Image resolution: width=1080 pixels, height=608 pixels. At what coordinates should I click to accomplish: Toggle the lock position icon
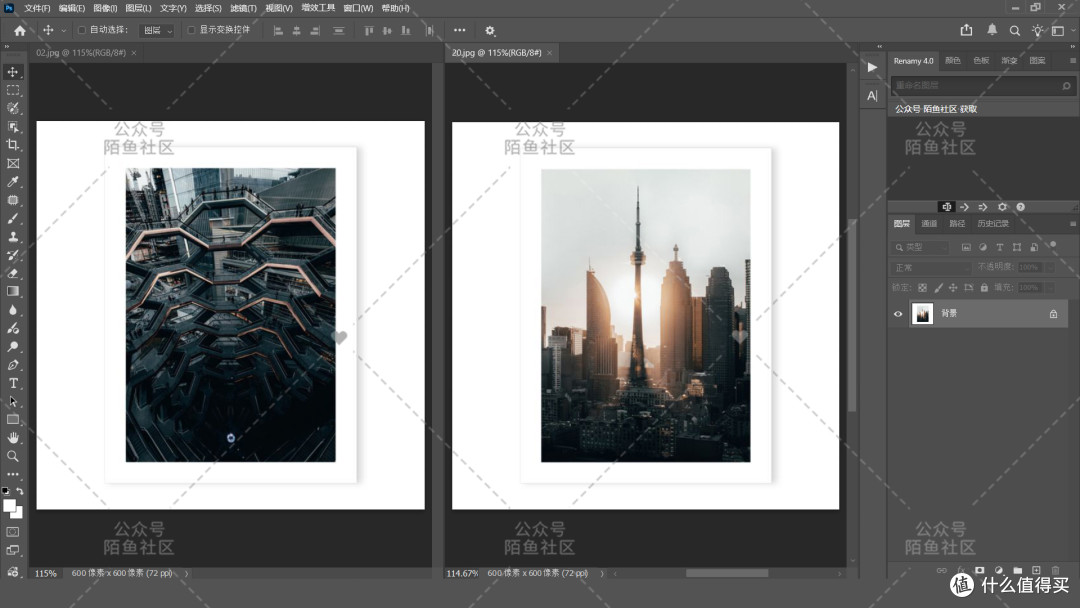(953, 287)
